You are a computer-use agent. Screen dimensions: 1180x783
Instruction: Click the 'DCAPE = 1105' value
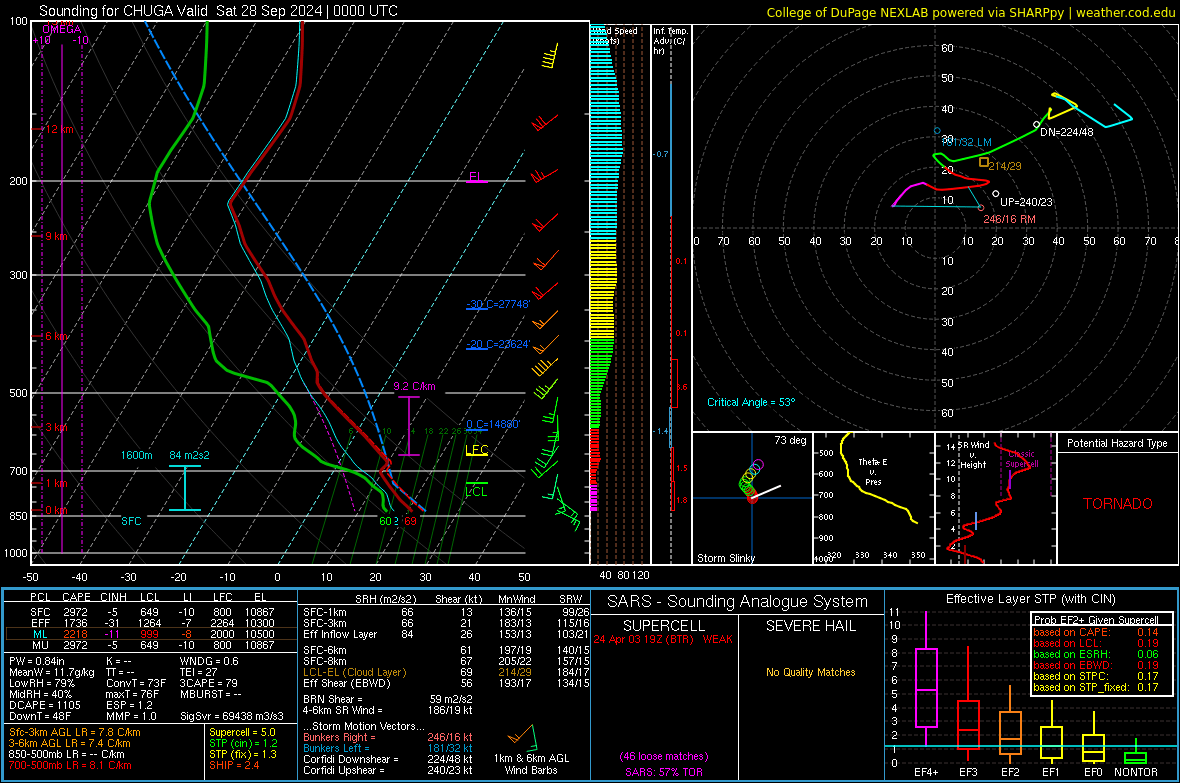(x=44, y=705)
